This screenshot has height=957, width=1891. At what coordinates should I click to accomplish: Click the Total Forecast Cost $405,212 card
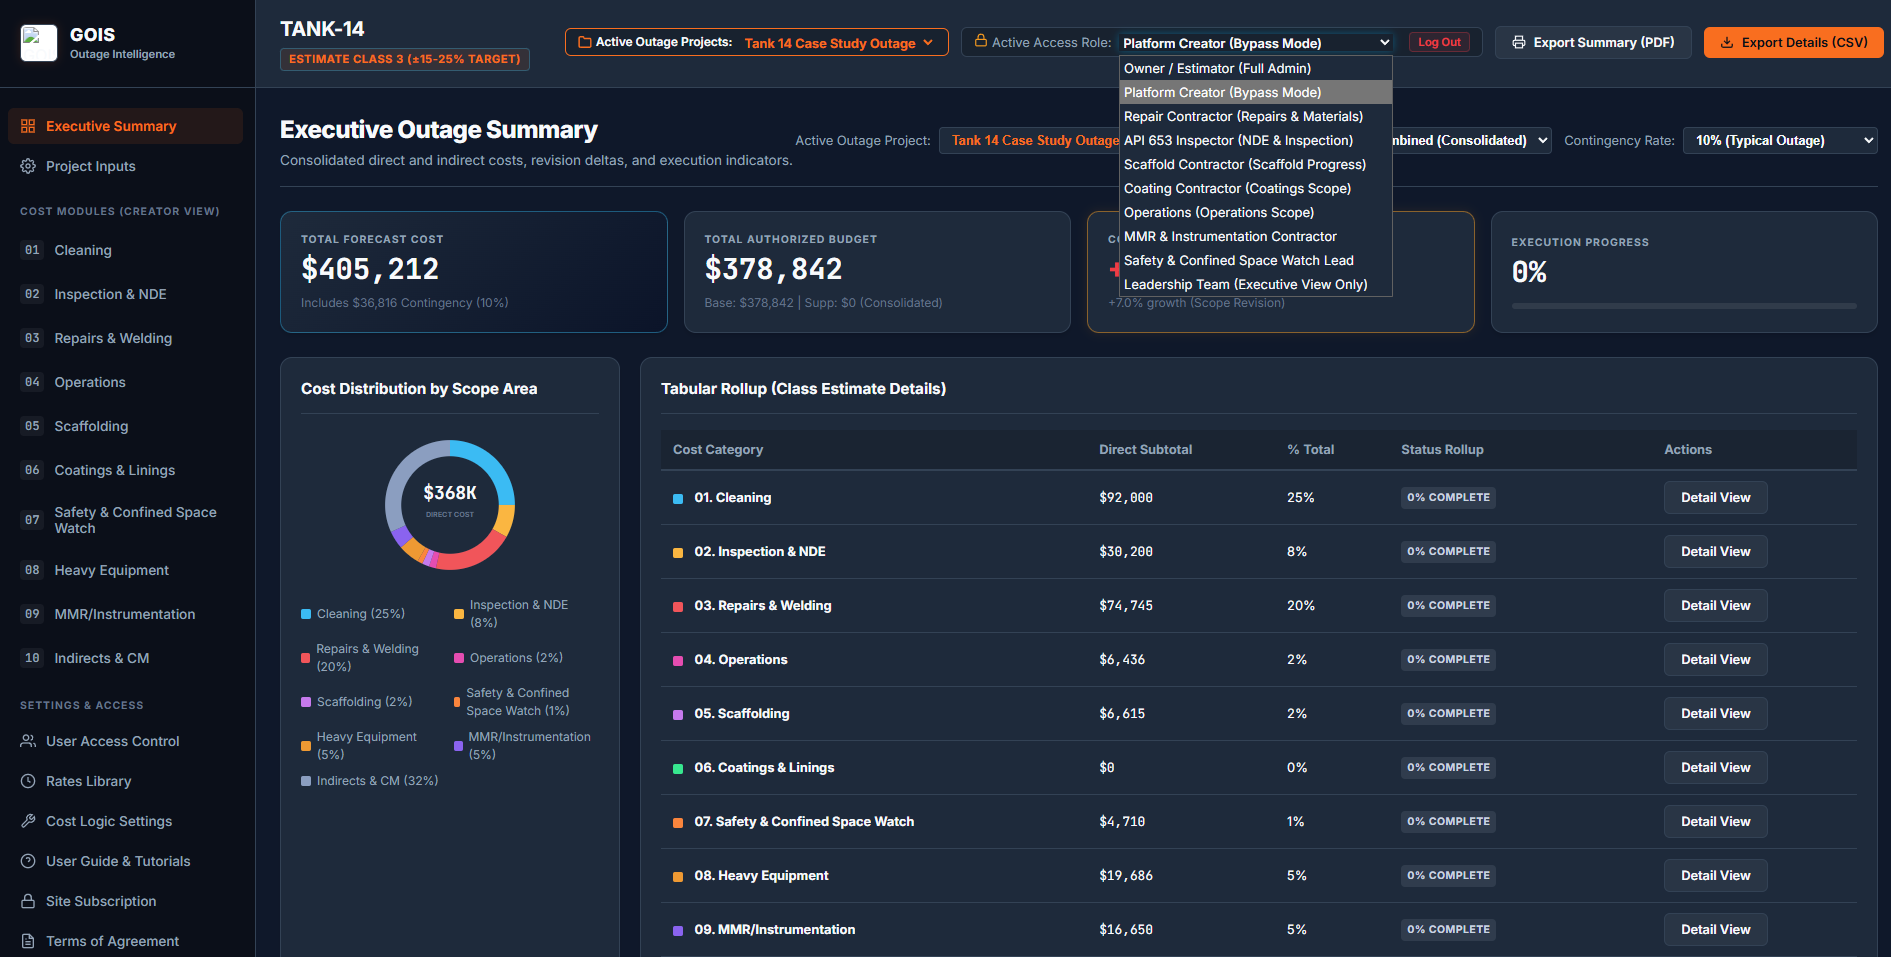point(474,272)
